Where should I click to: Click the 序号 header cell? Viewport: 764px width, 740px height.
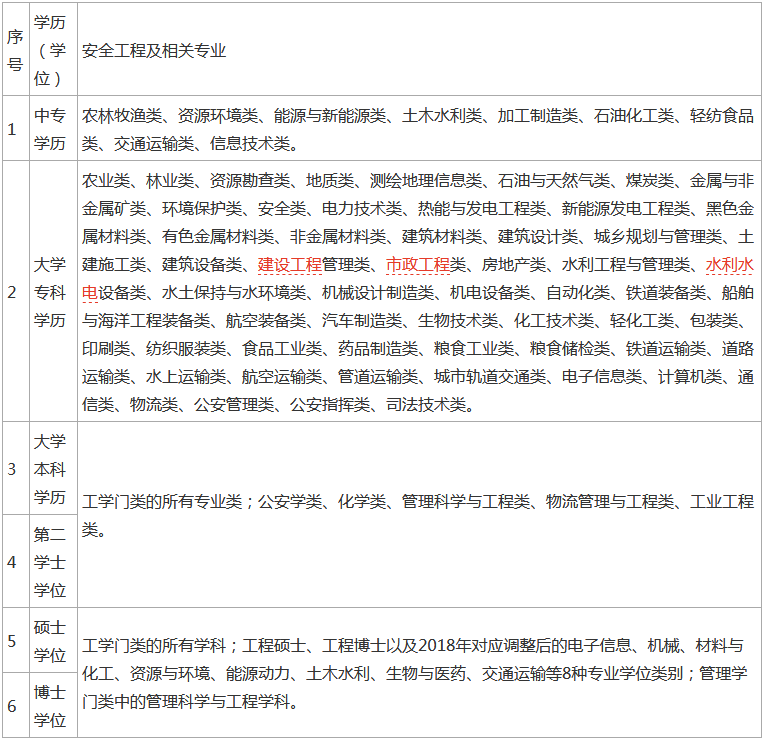[14, 50]
